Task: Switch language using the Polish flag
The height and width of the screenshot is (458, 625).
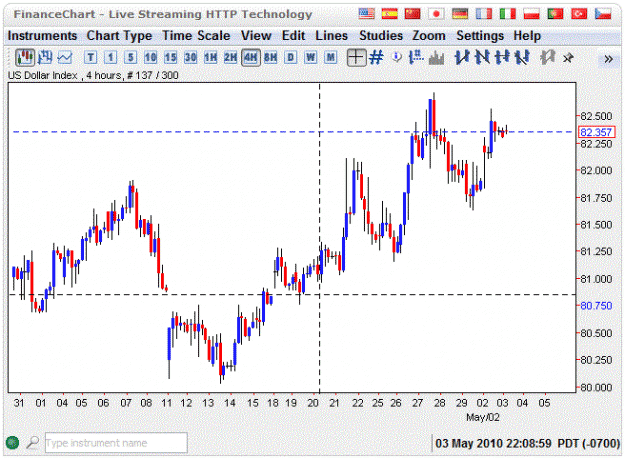Action: pos(531,14)
